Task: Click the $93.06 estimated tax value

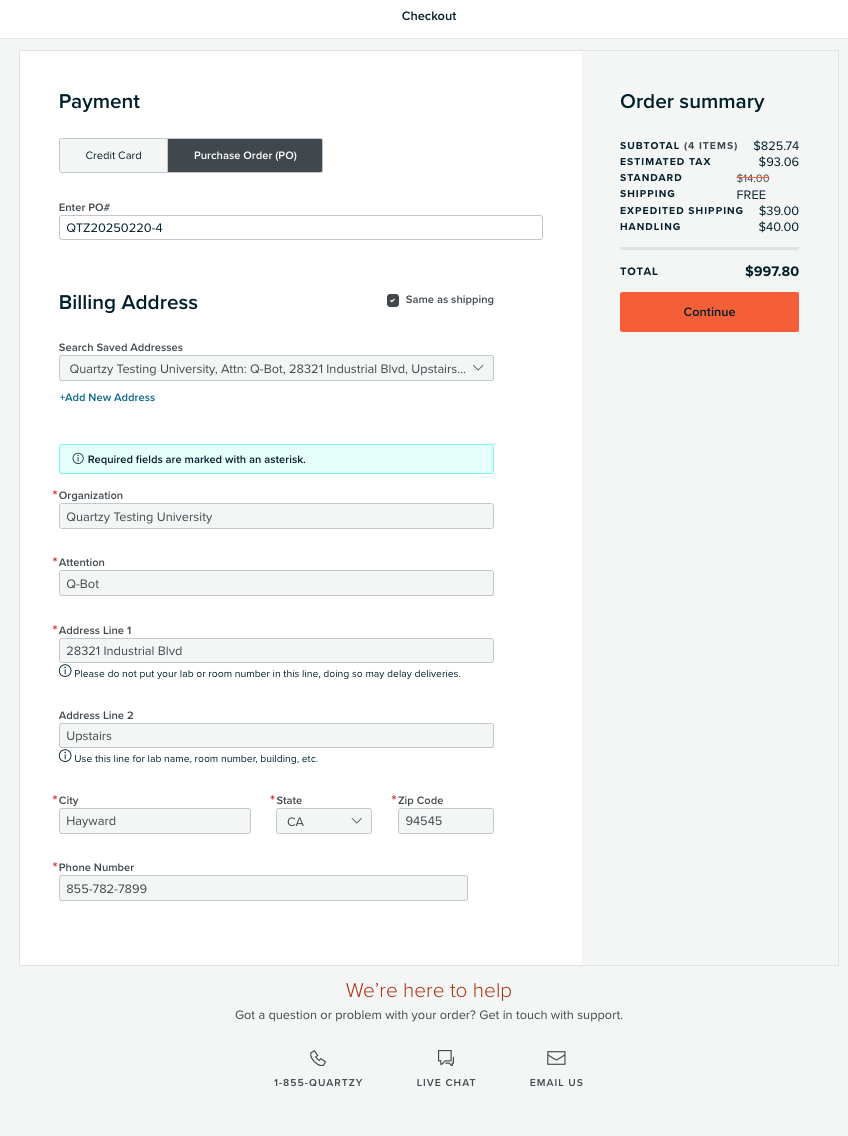Action: coord(778,162)
